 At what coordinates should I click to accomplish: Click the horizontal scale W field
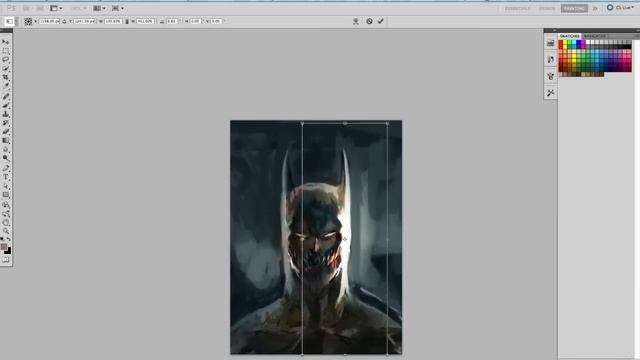click(113, 21)
